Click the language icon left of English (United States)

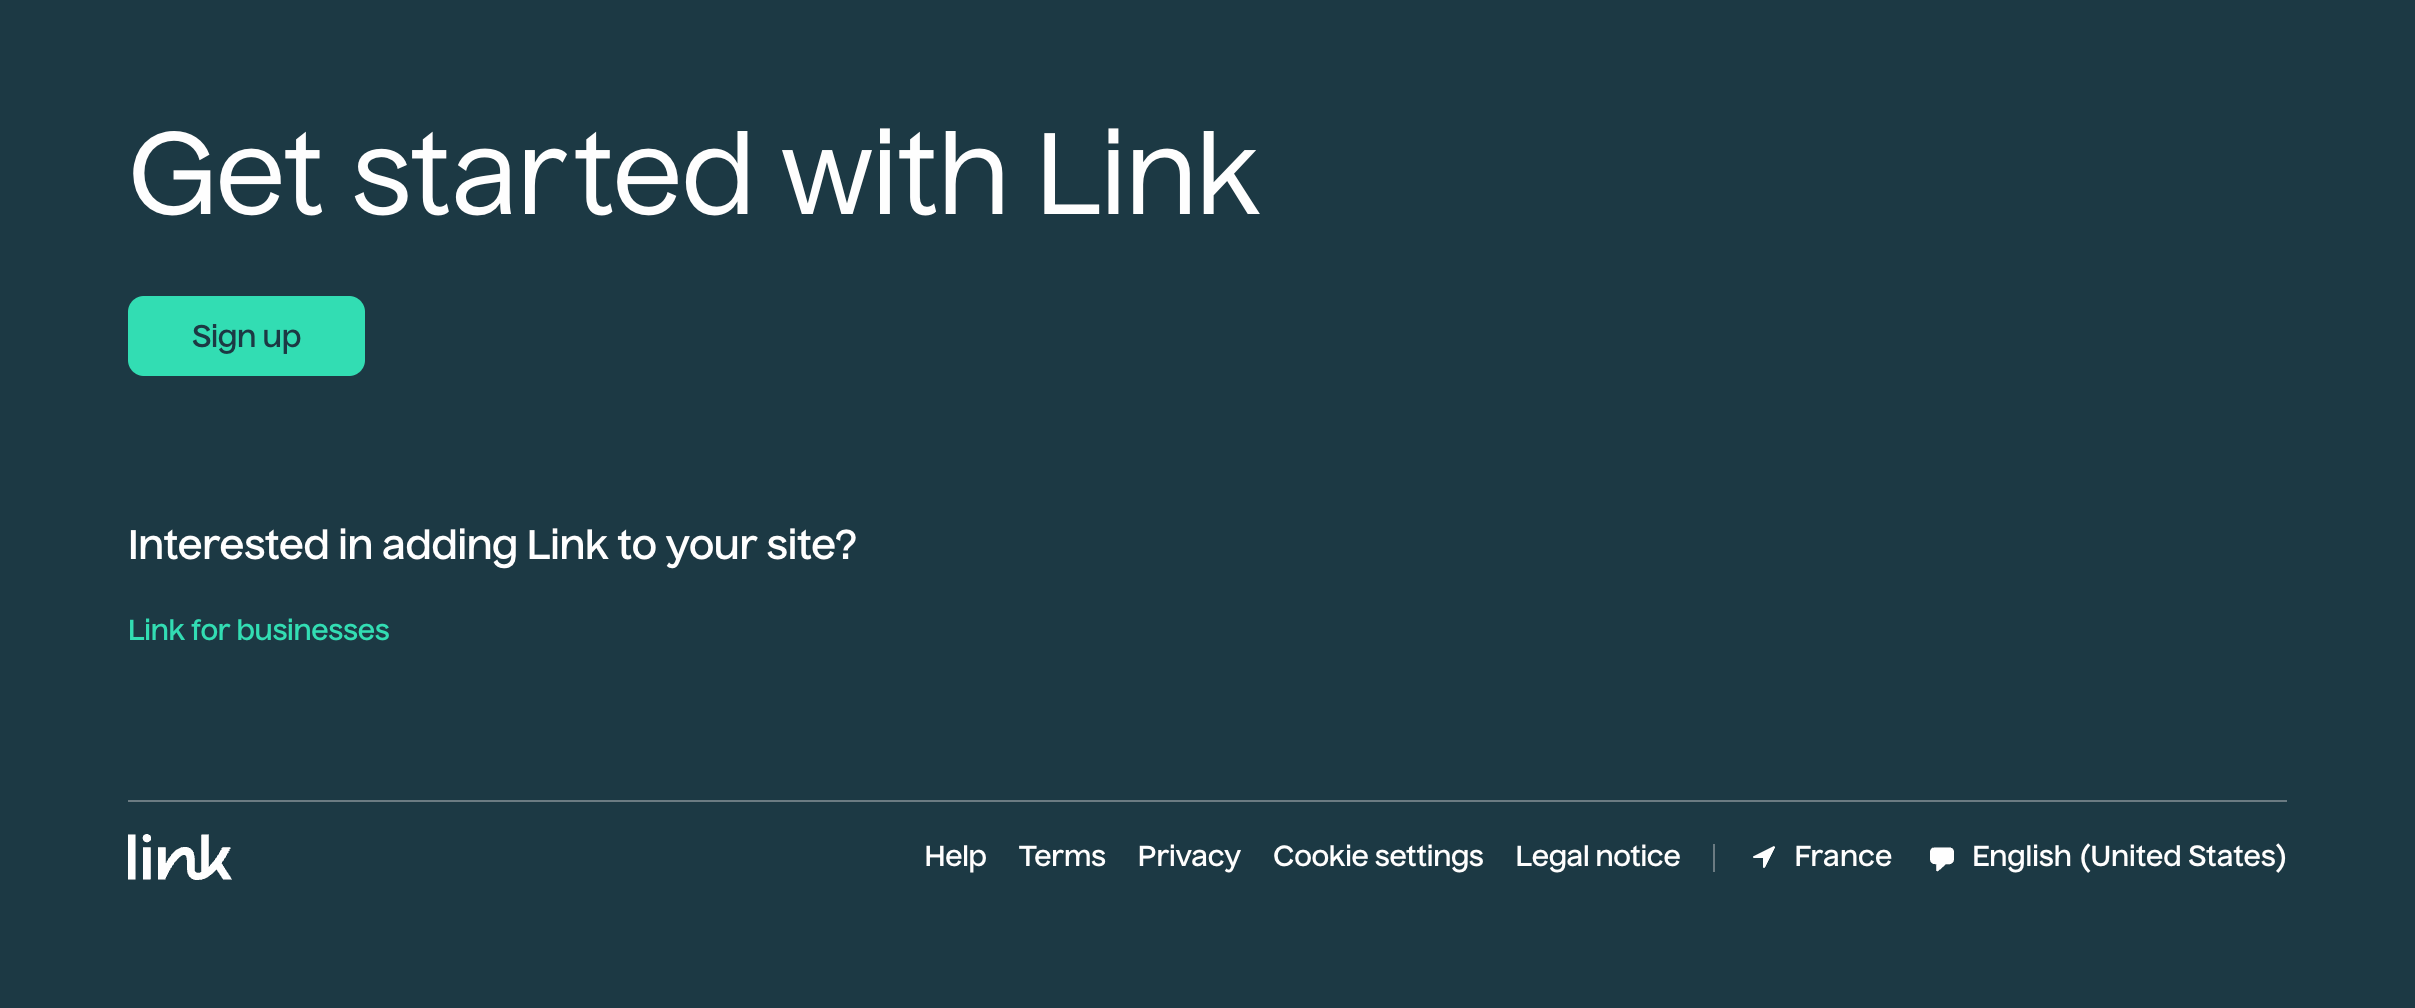pos(1941,857)
